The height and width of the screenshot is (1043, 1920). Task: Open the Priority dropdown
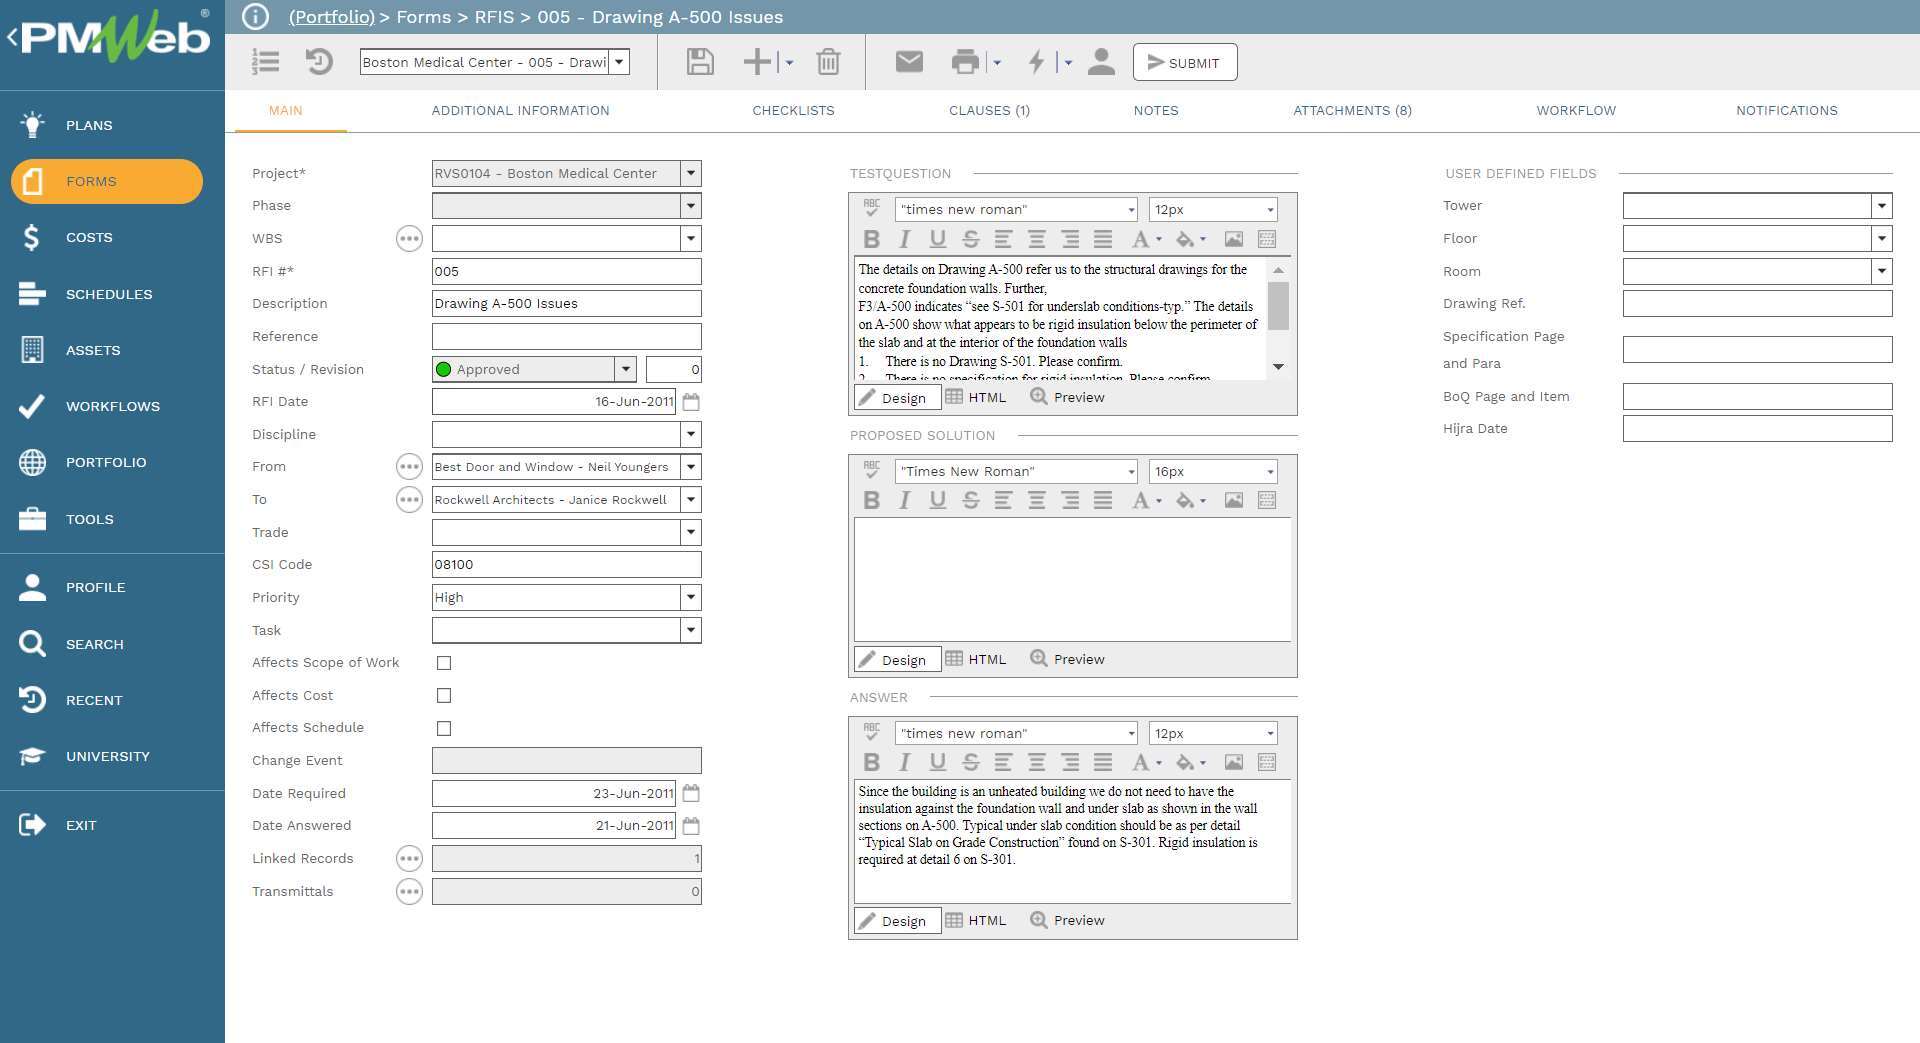pyautogui.click(x=690, y=597)
